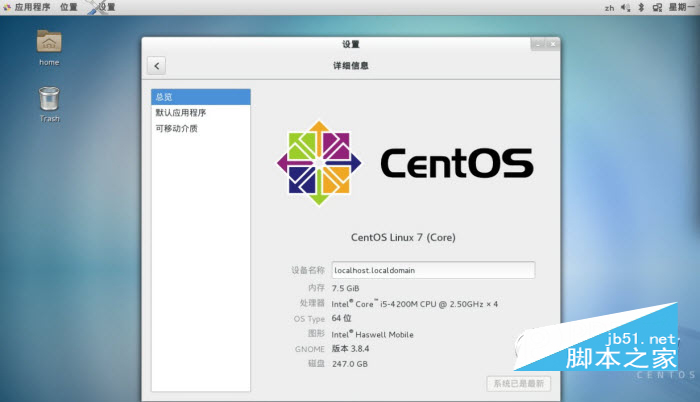The image size is (700, 402).
Task: Select 总览 in the sidebar
Action: 201,97
